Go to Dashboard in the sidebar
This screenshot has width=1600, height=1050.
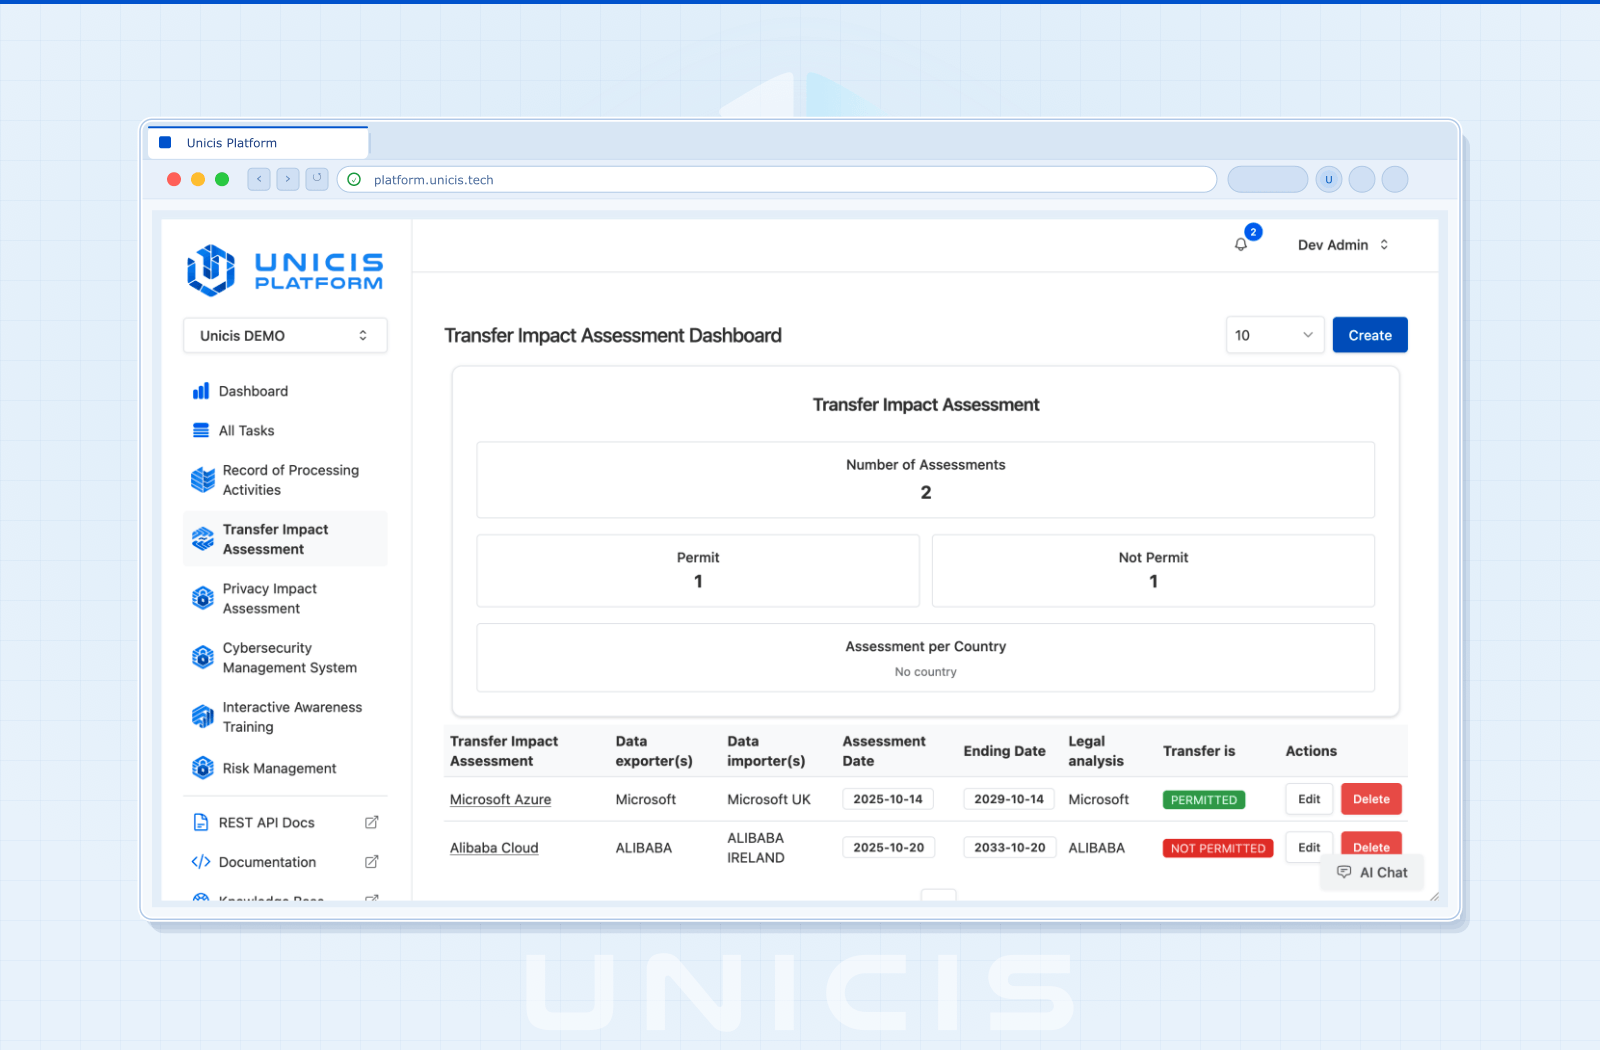(x=285, y=391)
